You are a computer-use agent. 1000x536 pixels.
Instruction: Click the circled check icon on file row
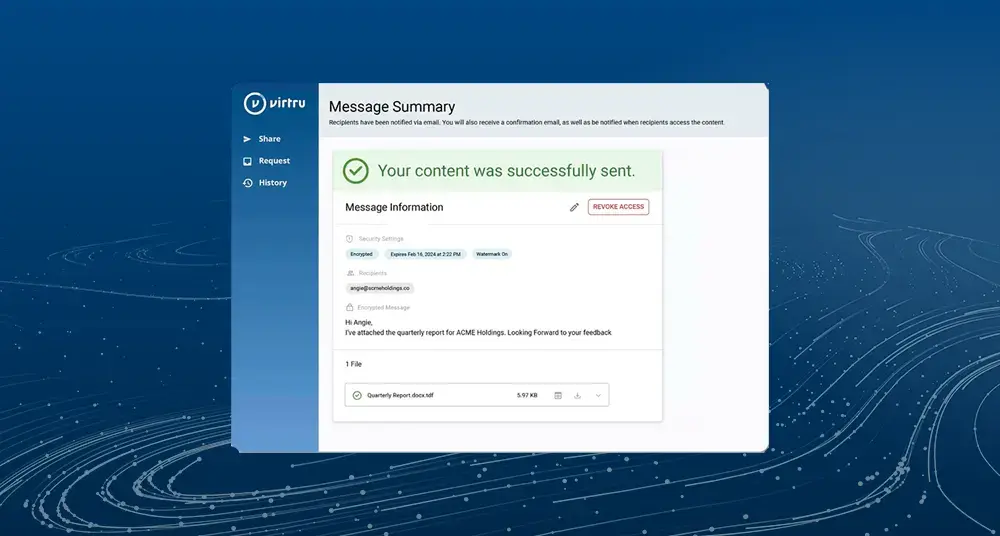pyautogui.click(x=357, y=395)
